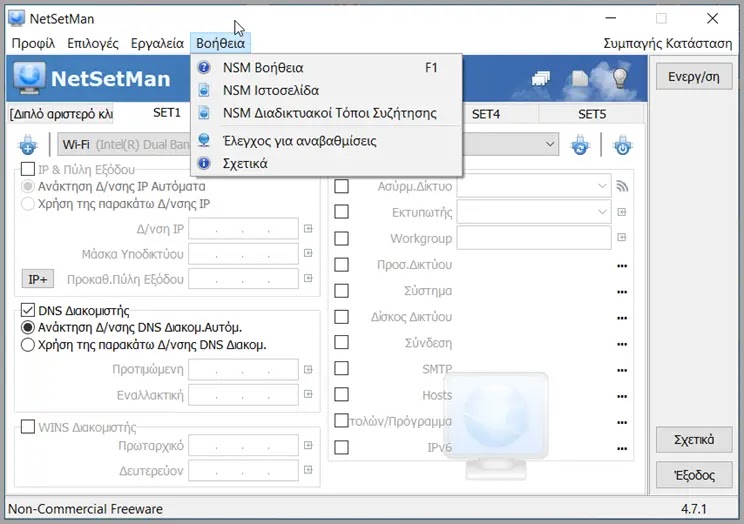Select the first profile tab with Διπλό αριστερό κλι
Image resolution: width=744 pixels, height=524 pixels.
[61, 114]
